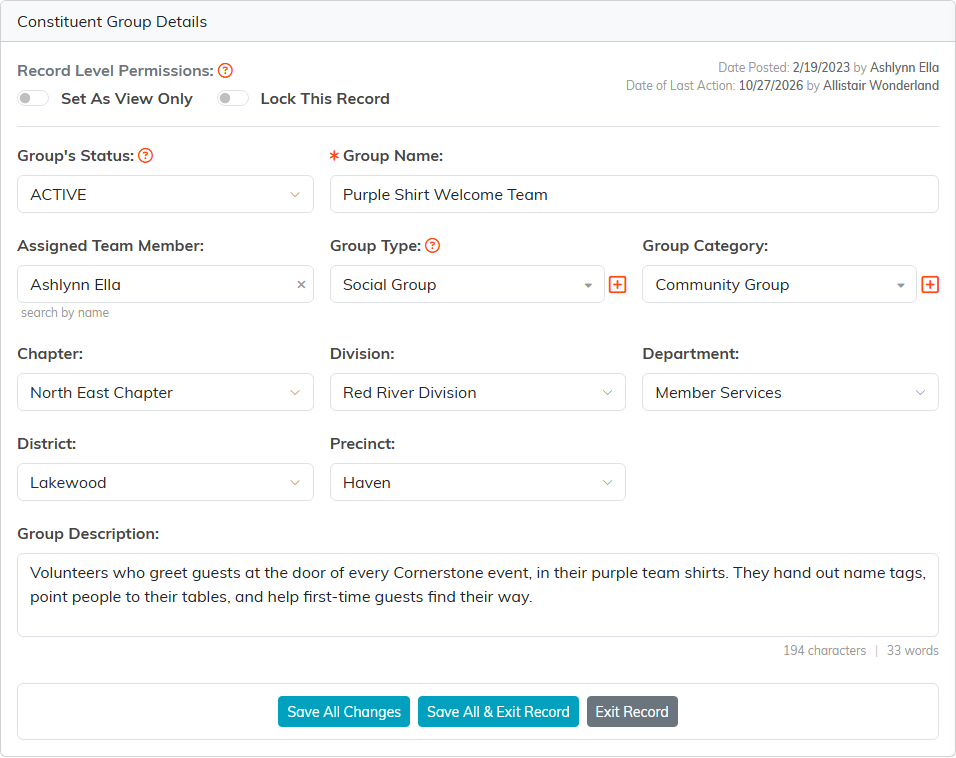The height and width of the screenshot is (758, 956).
Task: Open the Group Type dropdown showing Social Group
Action: 467,284
